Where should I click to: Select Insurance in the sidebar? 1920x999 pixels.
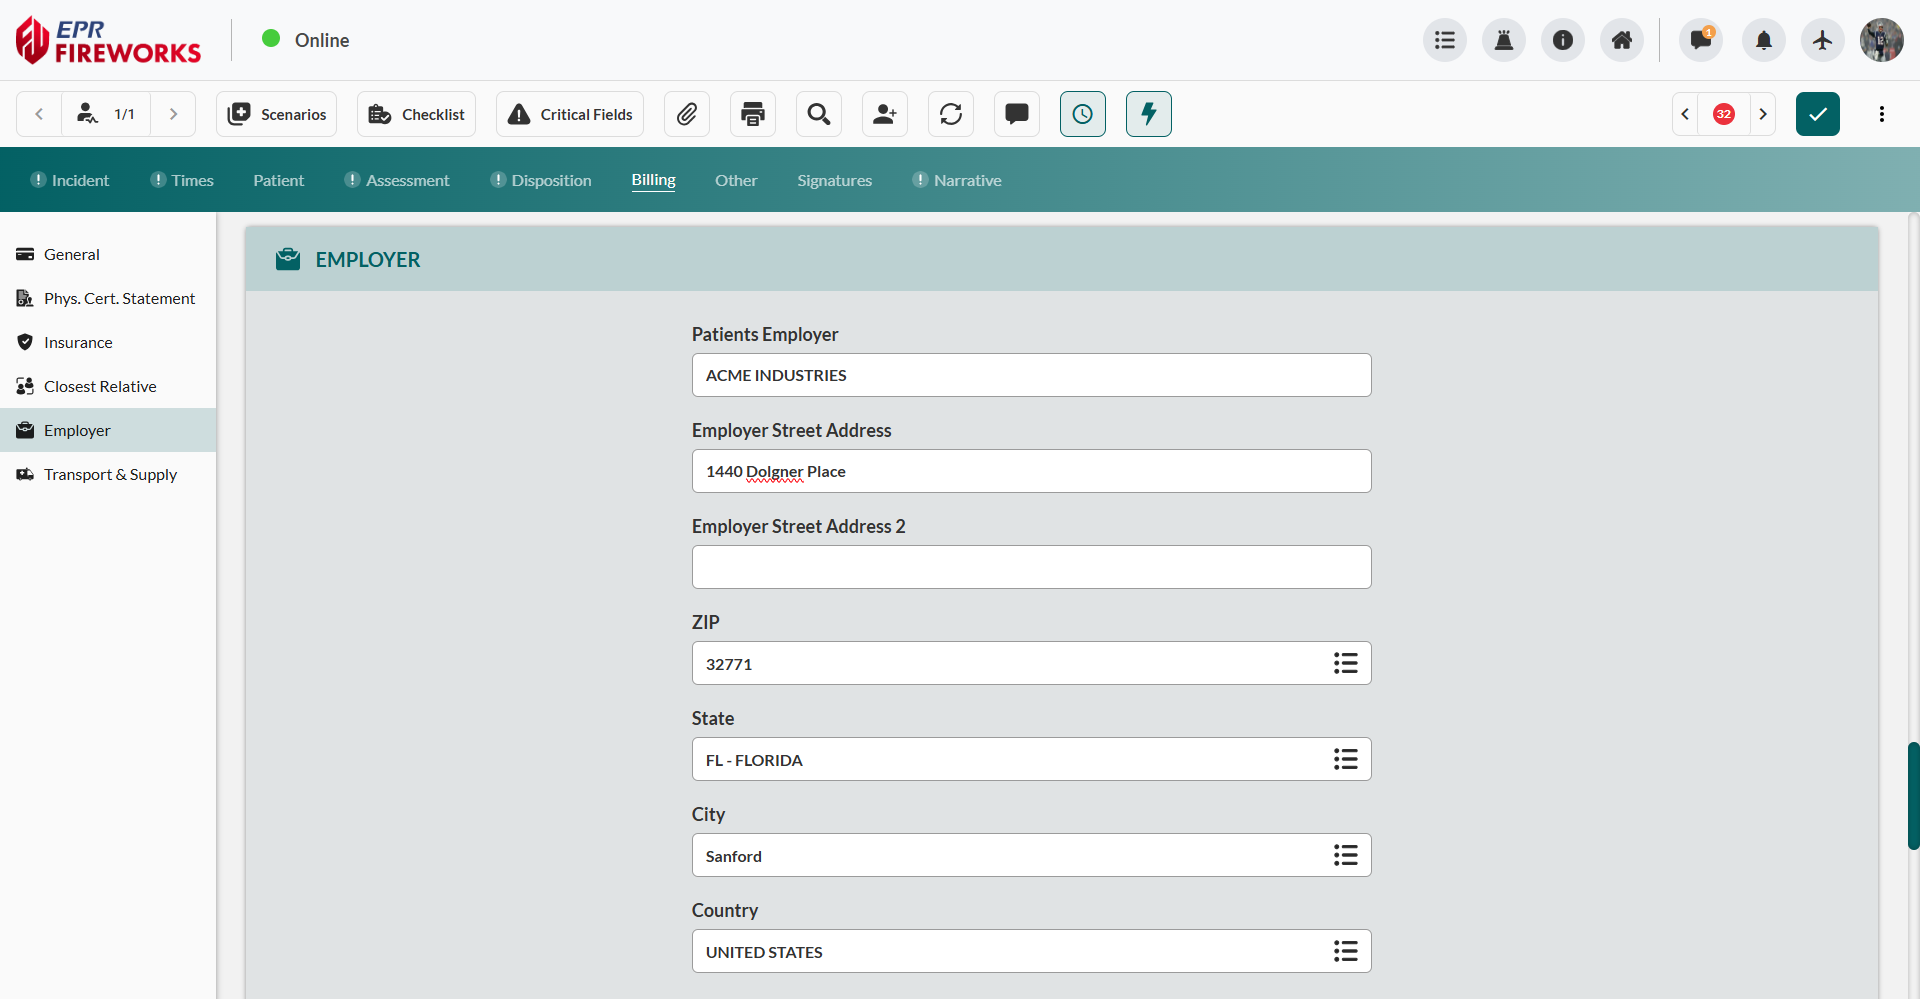coord(78,342)
